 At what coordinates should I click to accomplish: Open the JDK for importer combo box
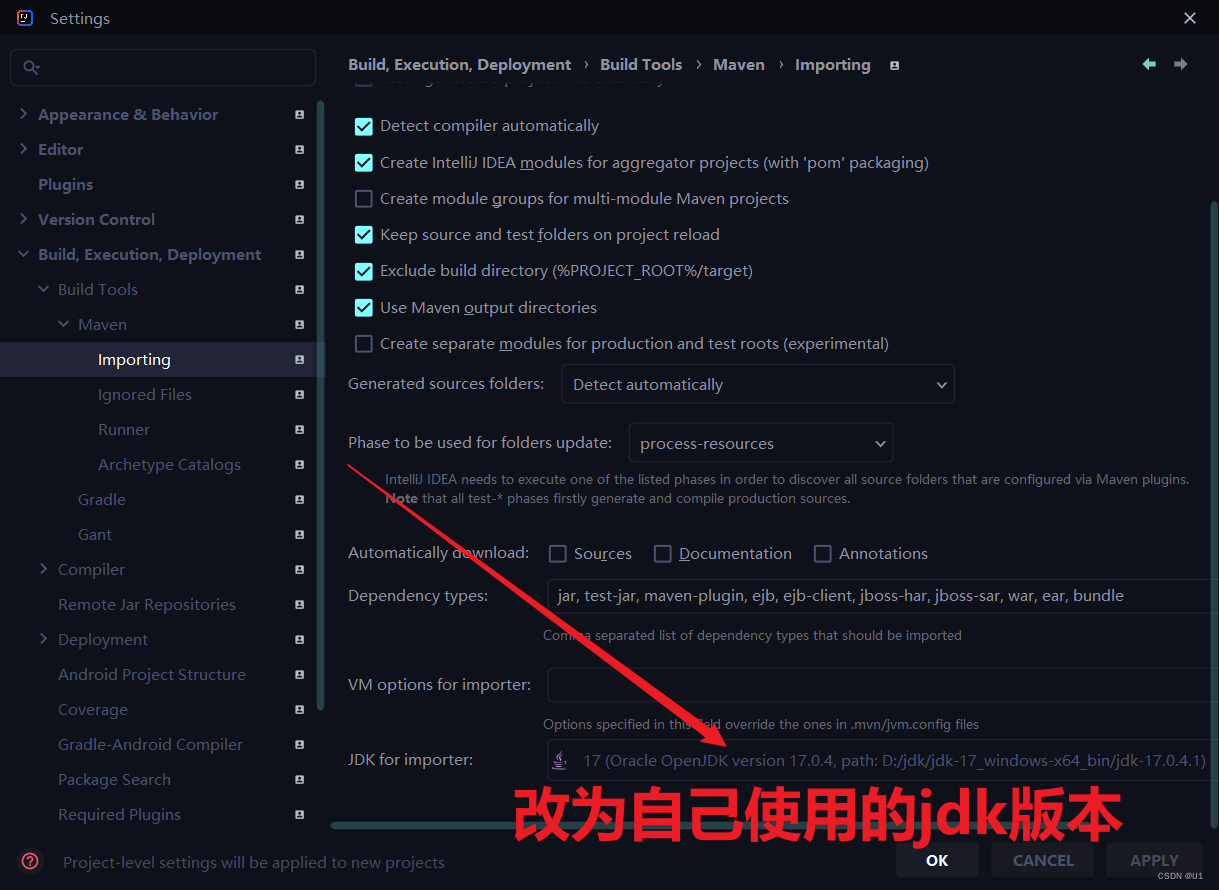883,761
